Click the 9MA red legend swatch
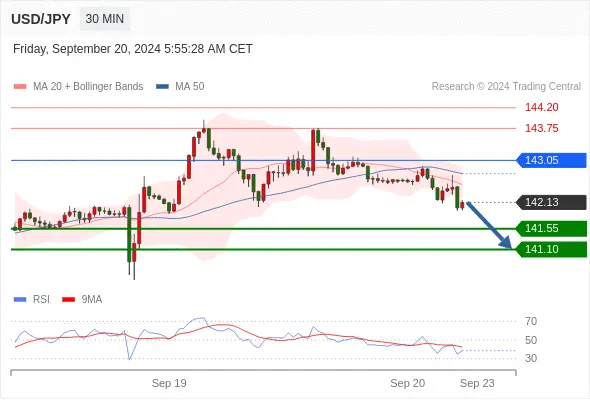This screenshot has width=590, height=400. [x=68, y=300]
